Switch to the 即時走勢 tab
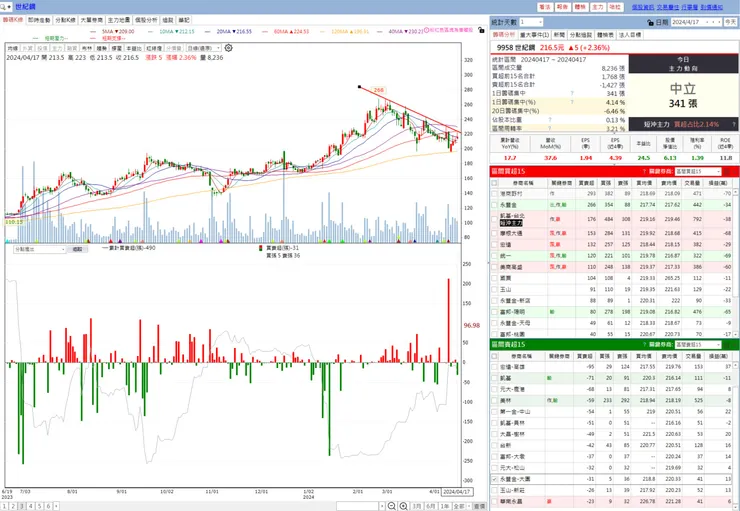 pos(39,20)
